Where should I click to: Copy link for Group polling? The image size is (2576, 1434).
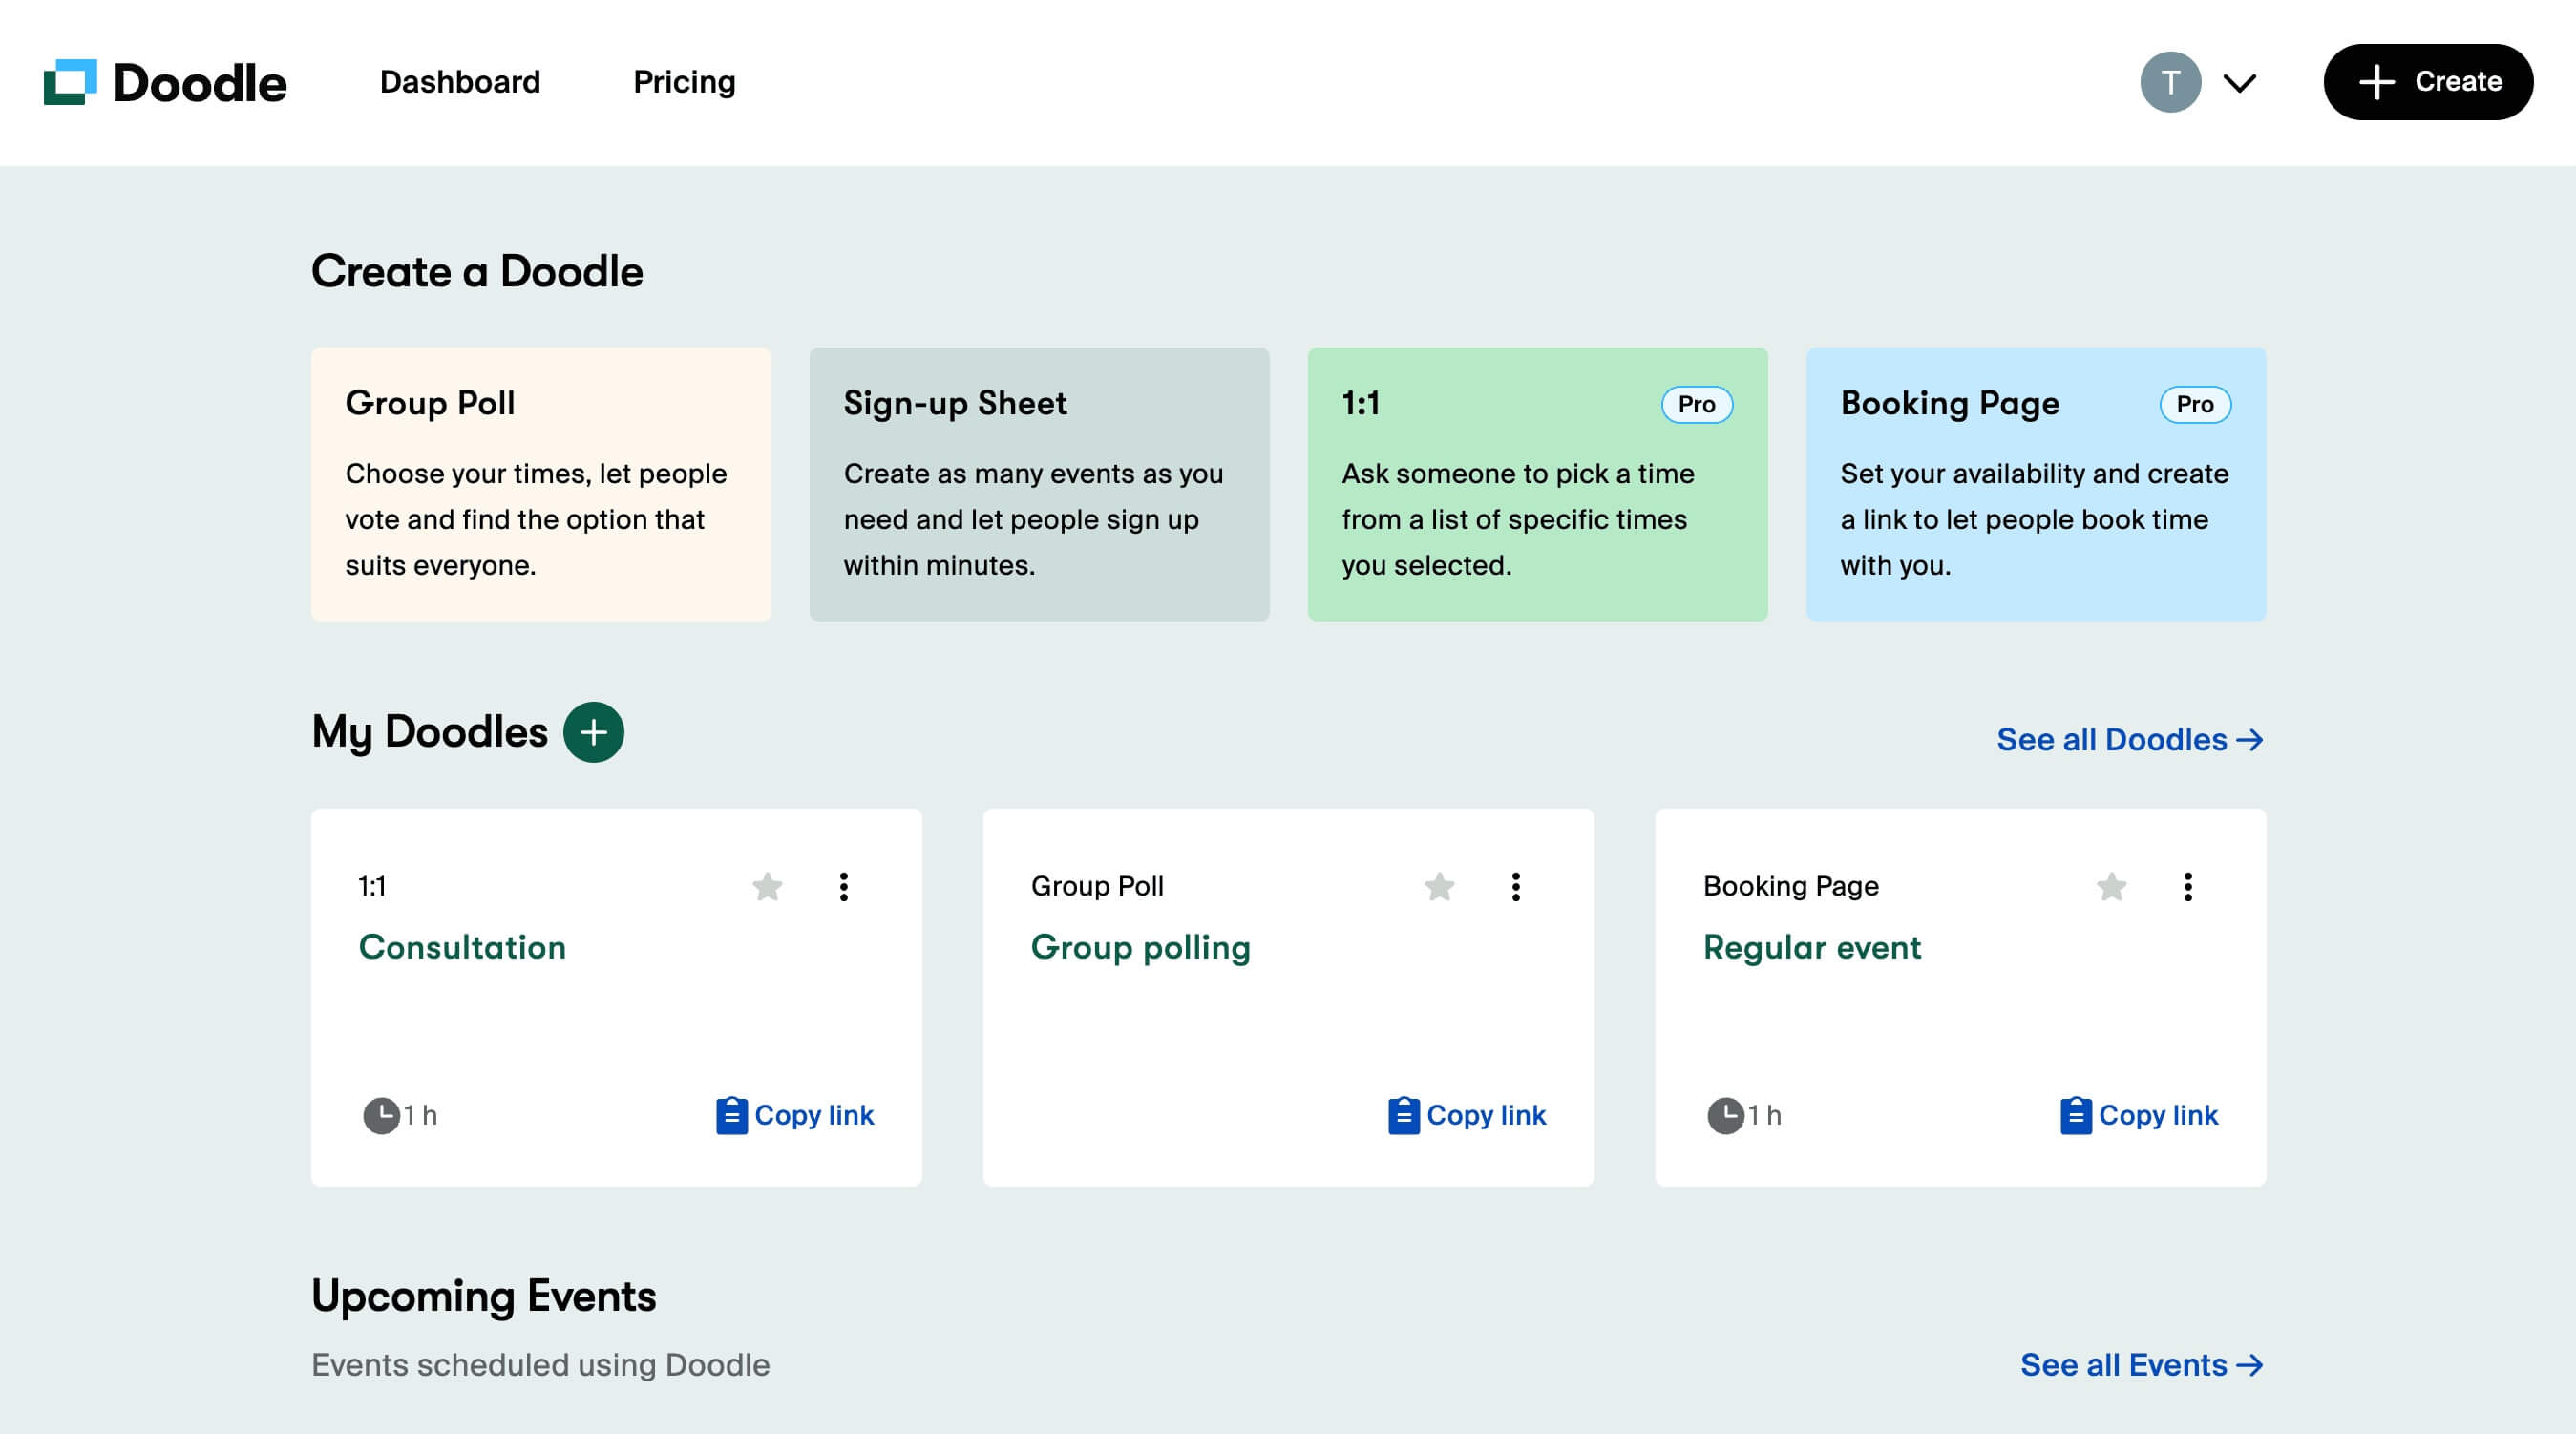click(1467, 1115)
